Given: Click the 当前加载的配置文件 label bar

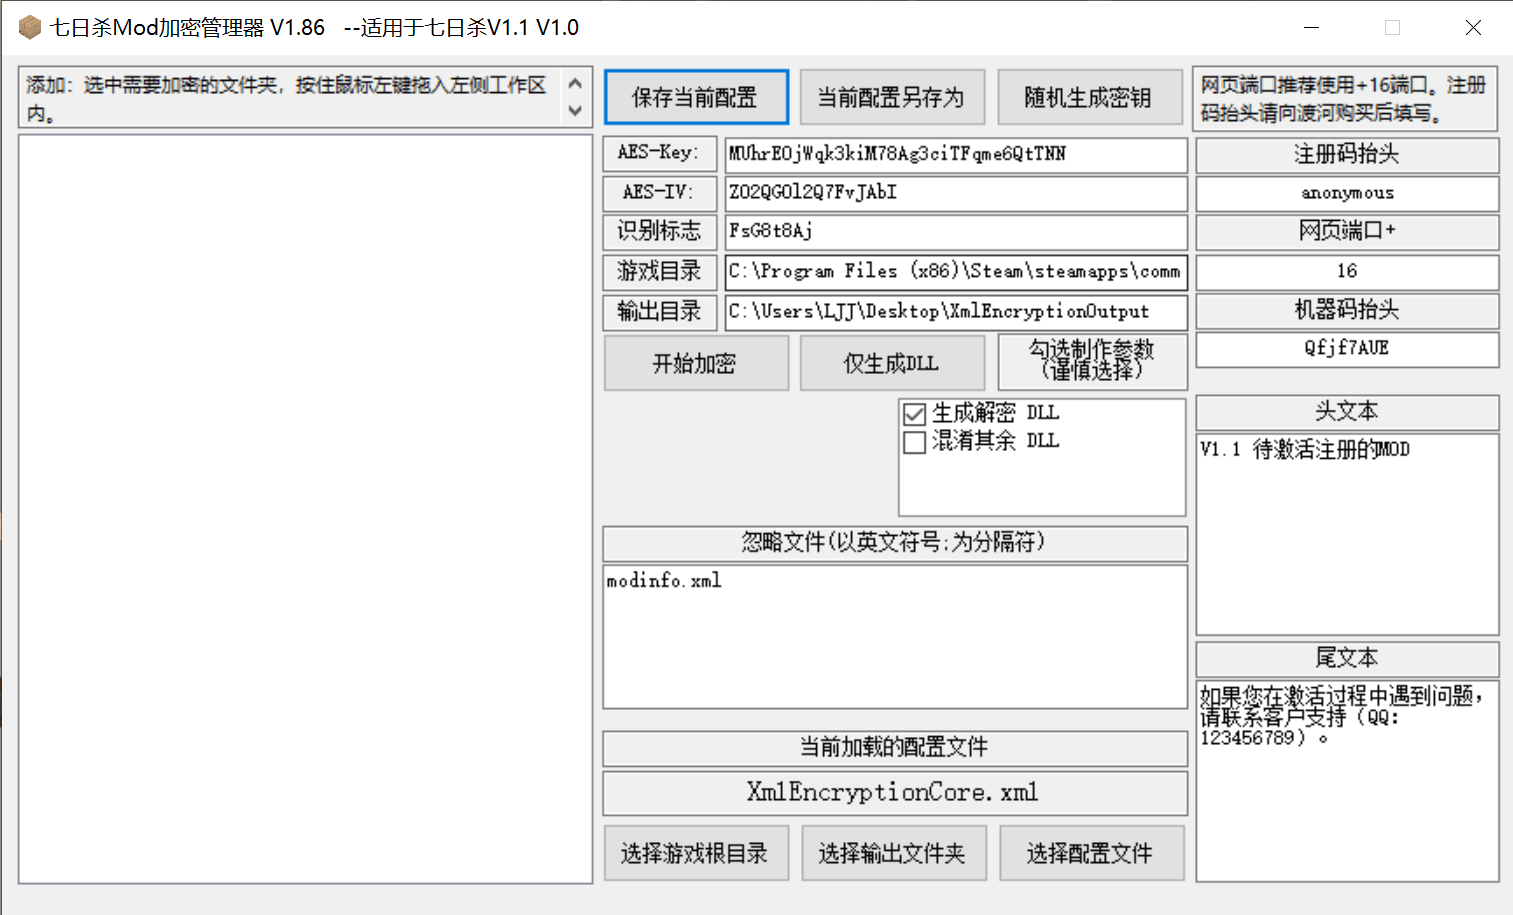Looking at the screenshot, I should (x=895, y=747).
